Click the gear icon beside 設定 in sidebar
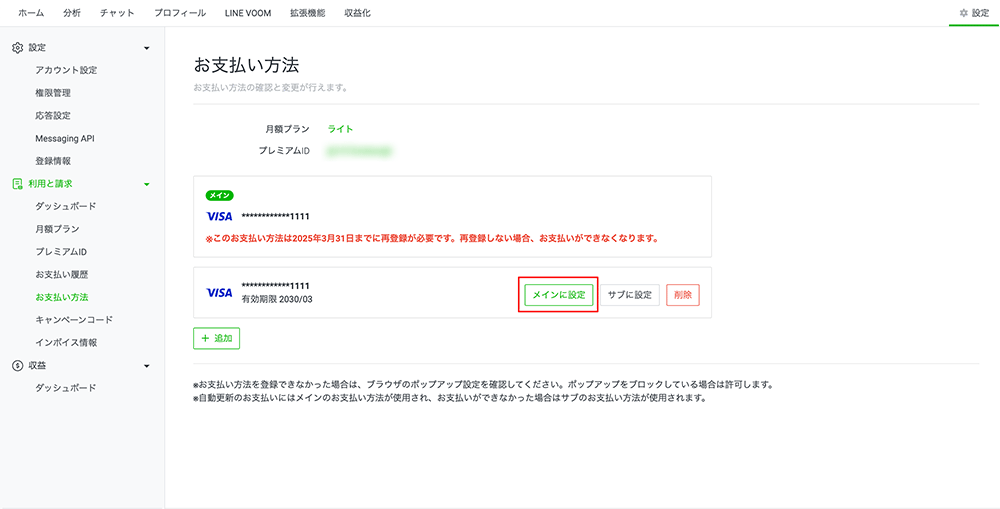 coord(17,48)
